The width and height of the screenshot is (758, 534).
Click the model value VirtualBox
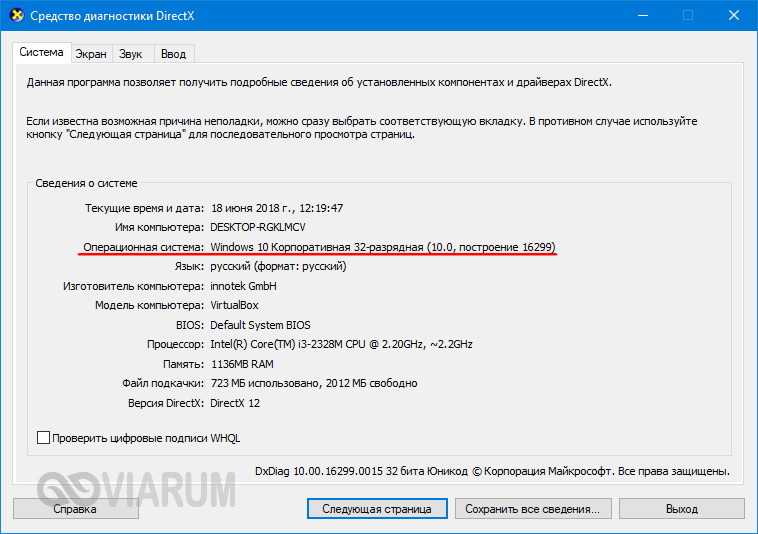point(234,305)
